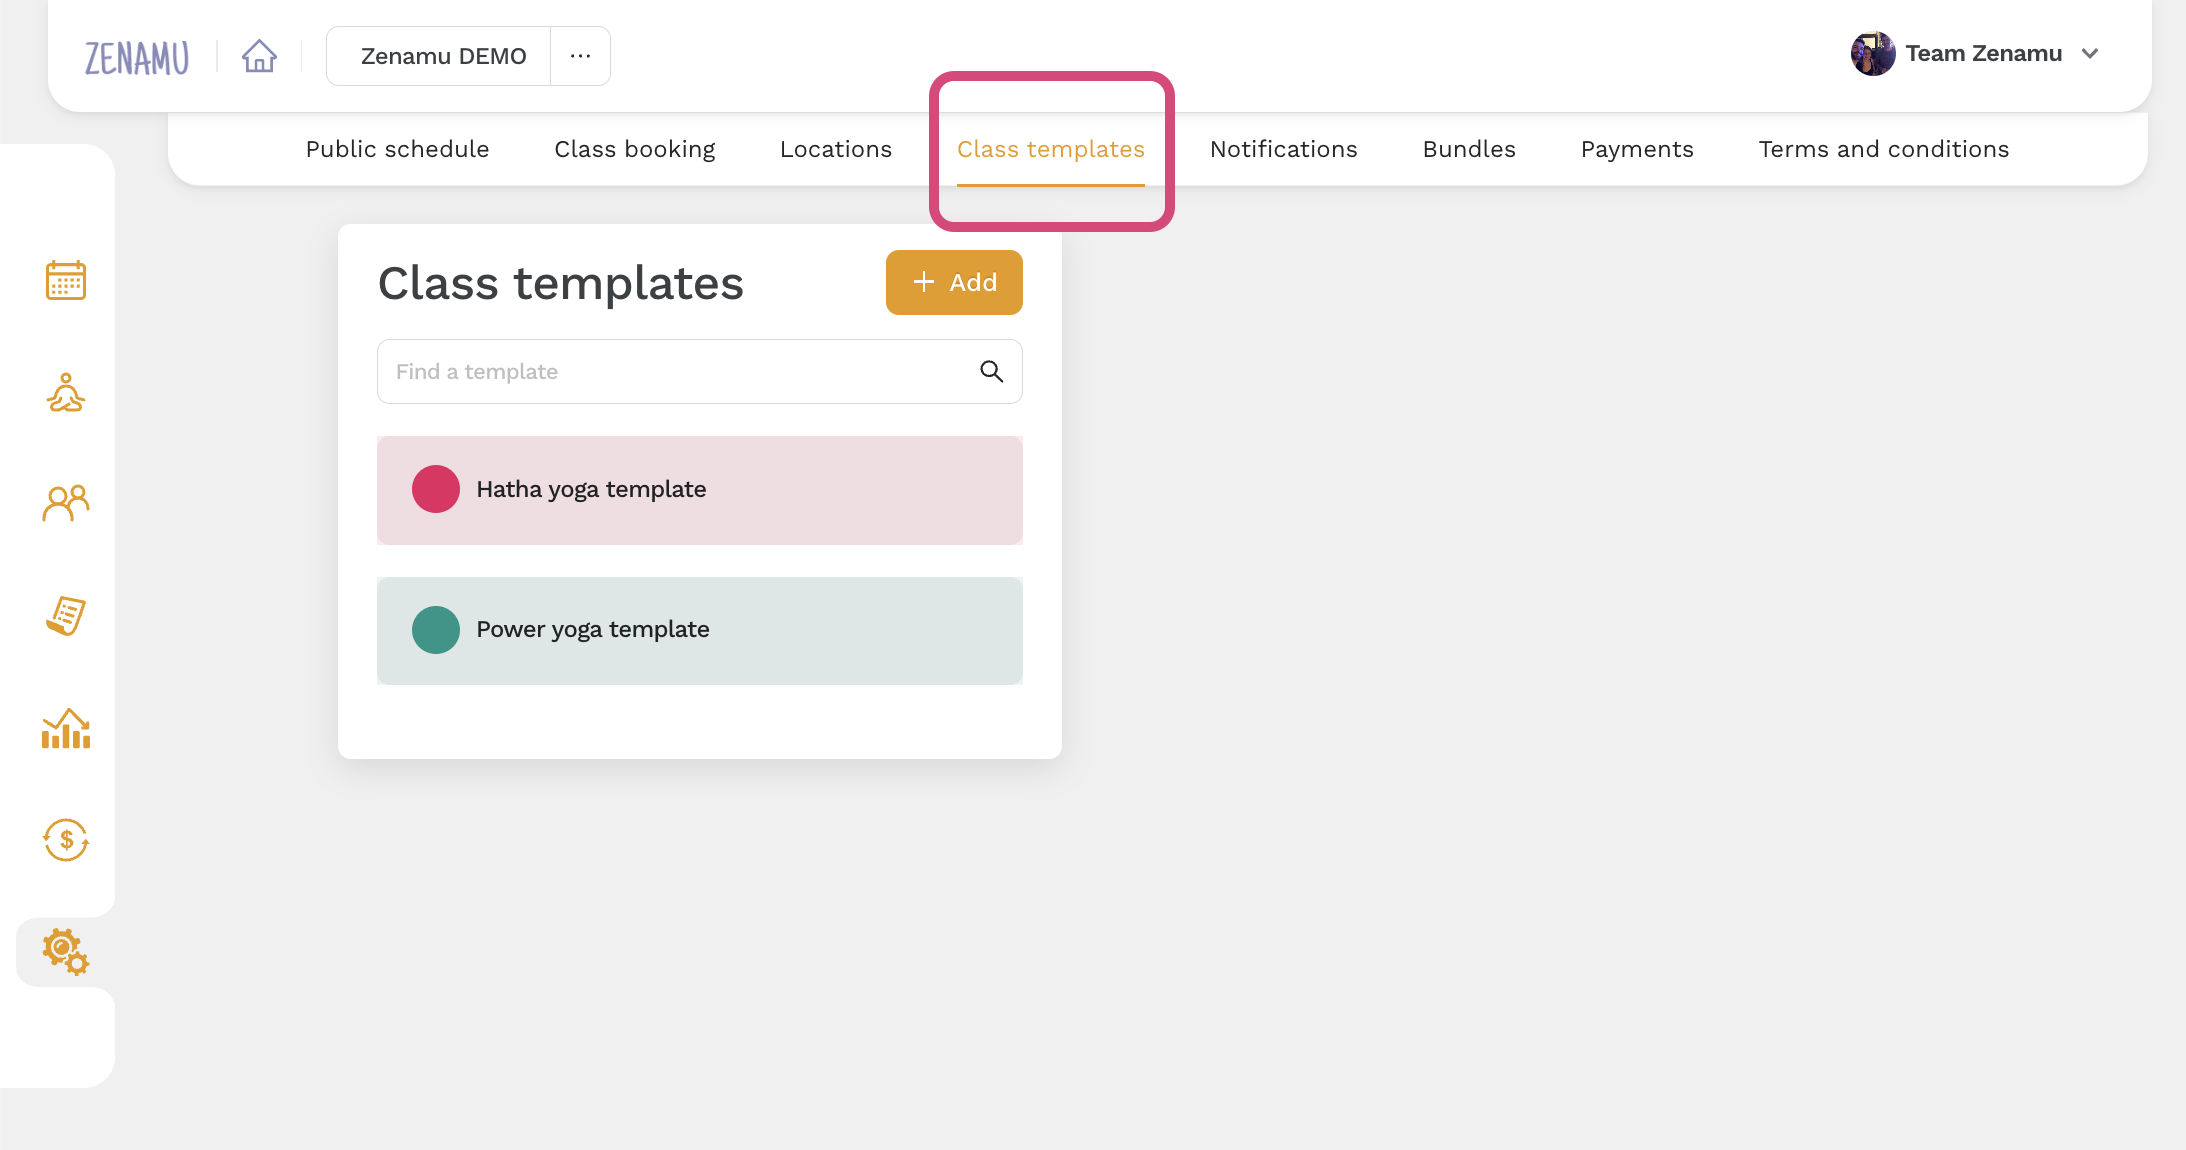Click the green Power yoga color dot

(x=436, y=630)
